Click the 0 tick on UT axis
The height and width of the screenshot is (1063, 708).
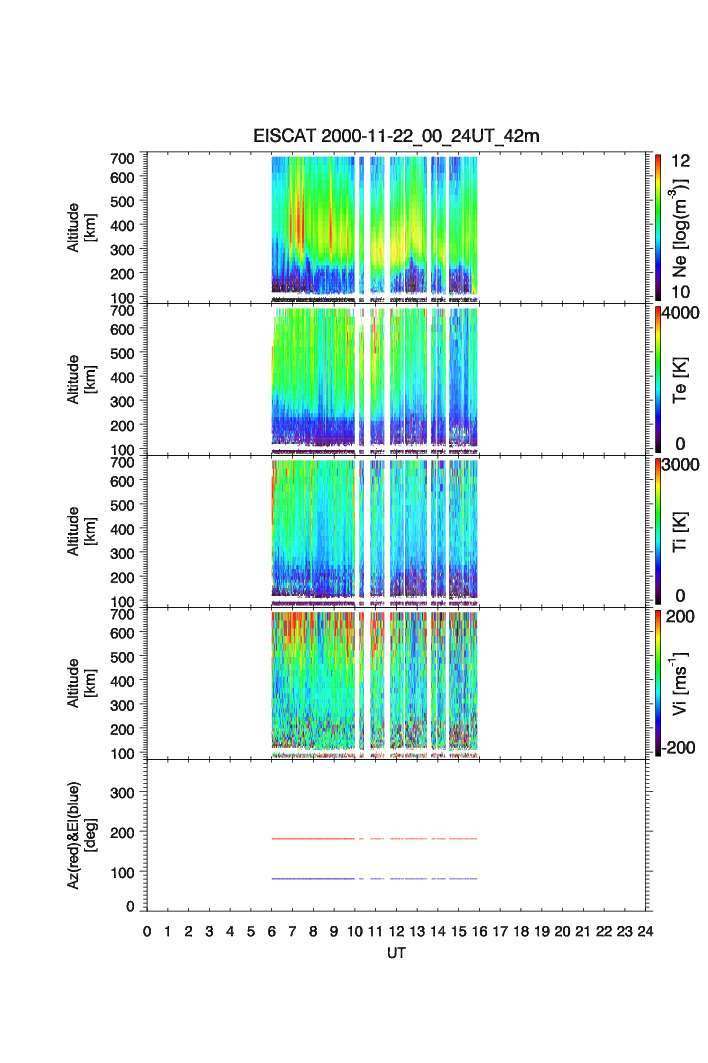click(147, 931)
